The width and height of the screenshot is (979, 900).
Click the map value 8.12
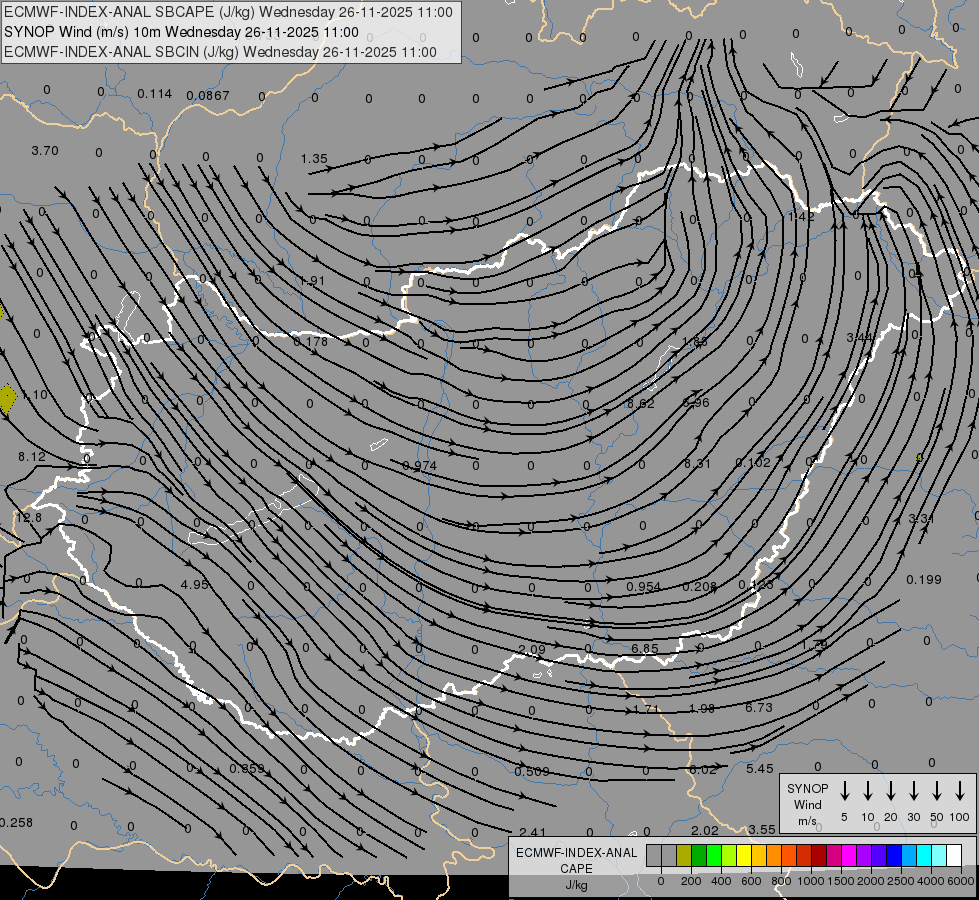tap(32, 457)
